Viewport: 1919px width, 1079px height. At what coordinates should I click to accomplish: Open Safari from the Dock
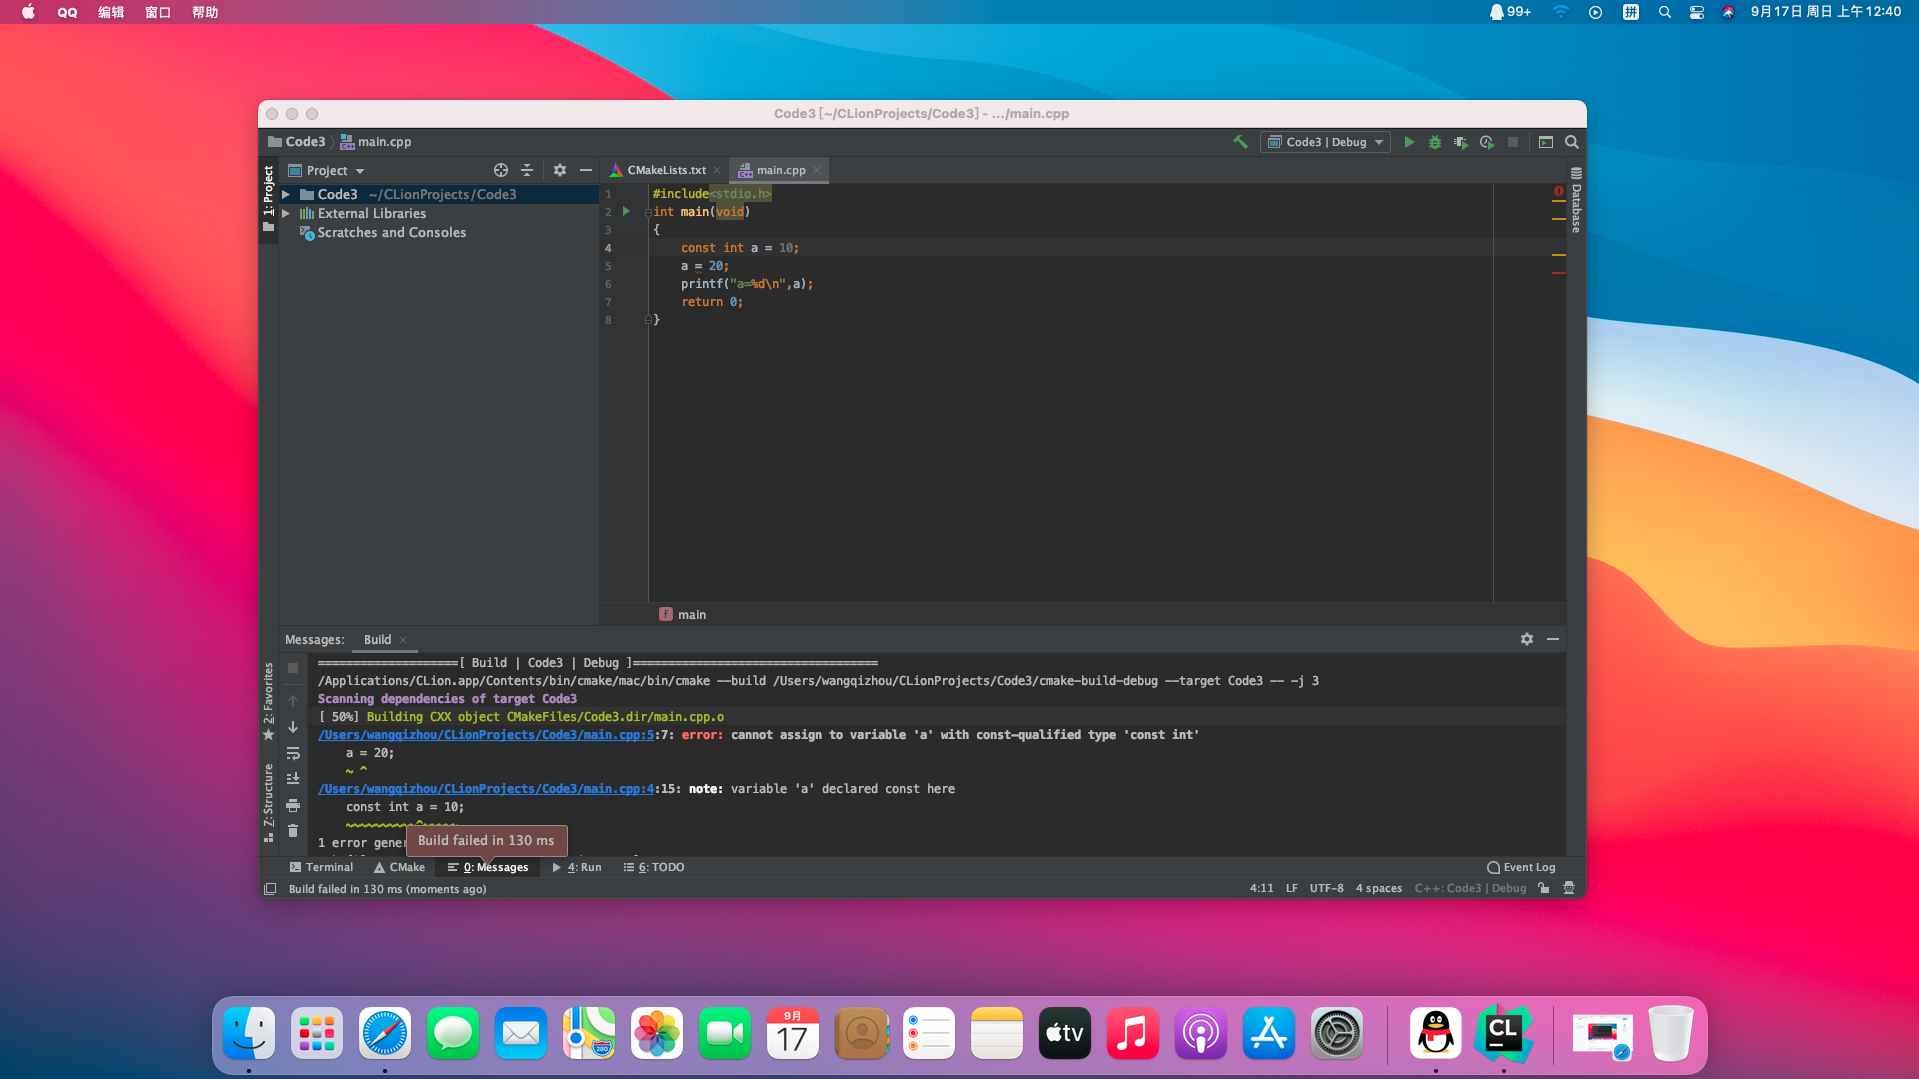[x=385, y=1033]
